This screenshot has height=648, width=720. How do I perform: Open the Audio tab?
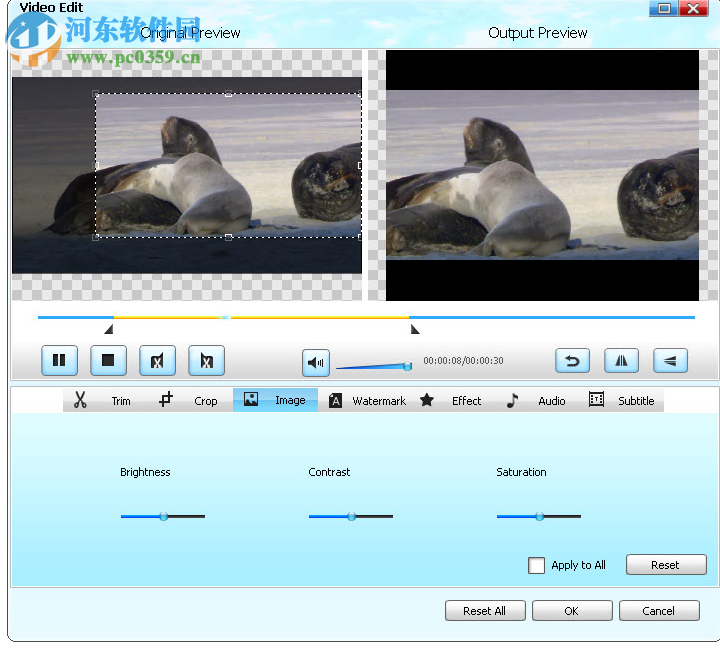(536, 400)
